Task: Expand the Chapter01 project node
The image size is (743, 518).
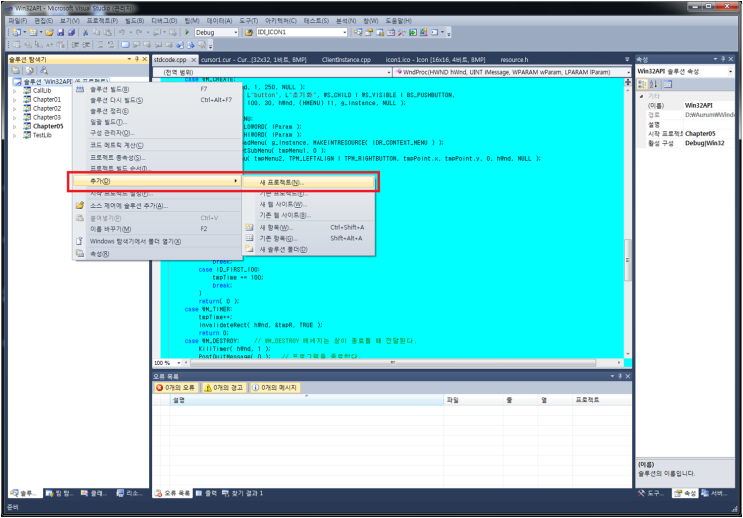Action: point(15,100)
